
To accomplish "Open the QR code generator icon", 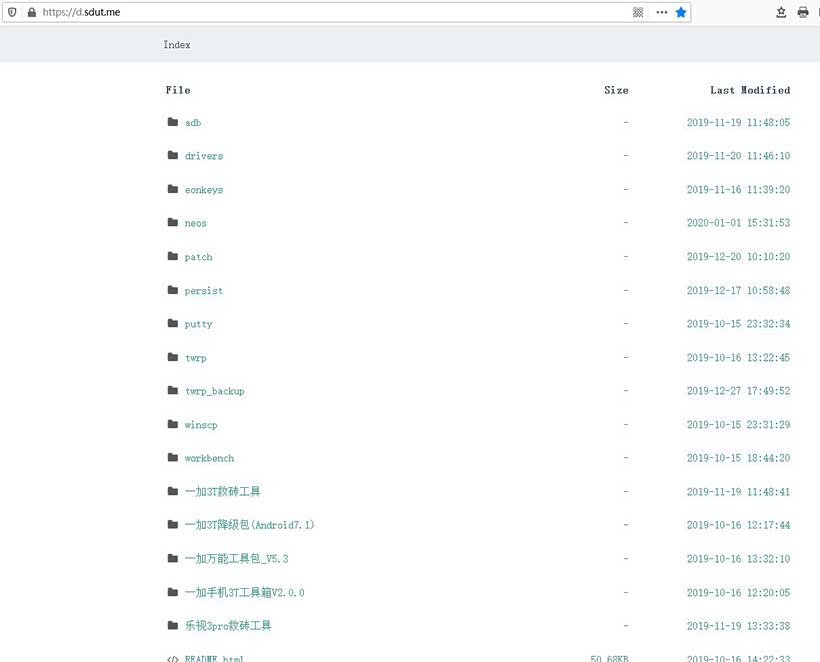I will pos(638,12).
